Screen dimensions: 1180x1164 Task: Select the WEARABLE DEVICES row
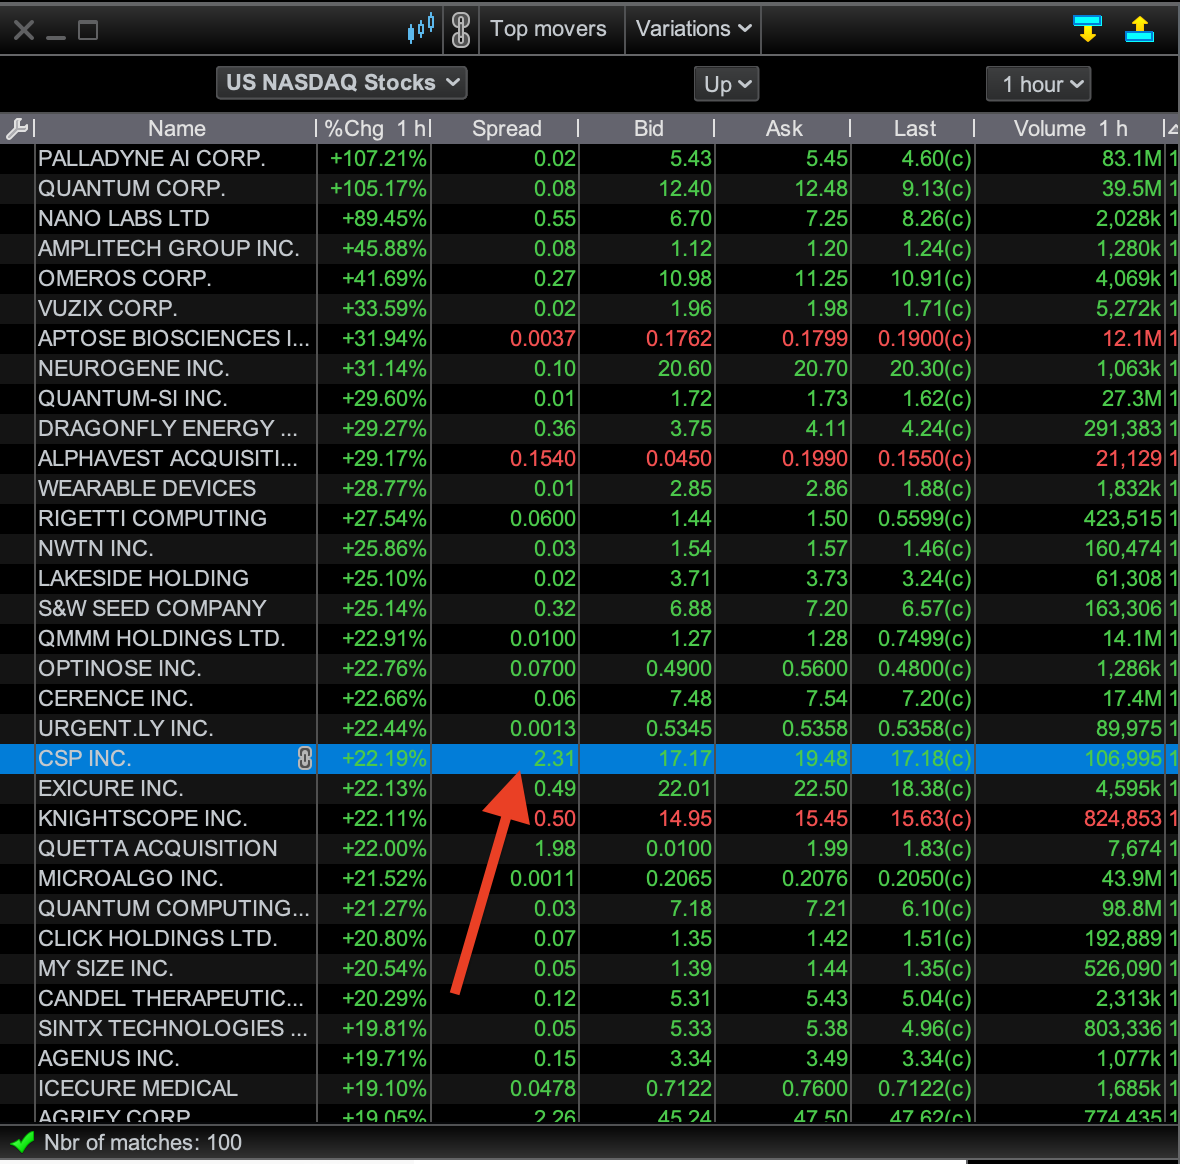pyautogui.click(x=590, y=489)
